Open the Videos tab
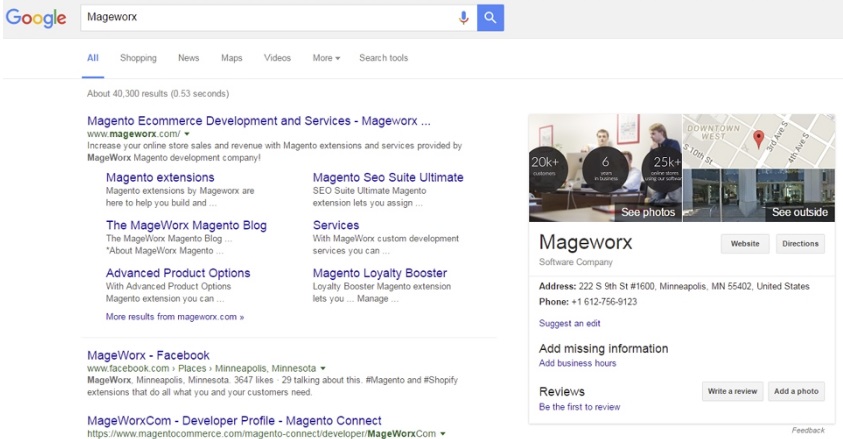 [277, 58]
